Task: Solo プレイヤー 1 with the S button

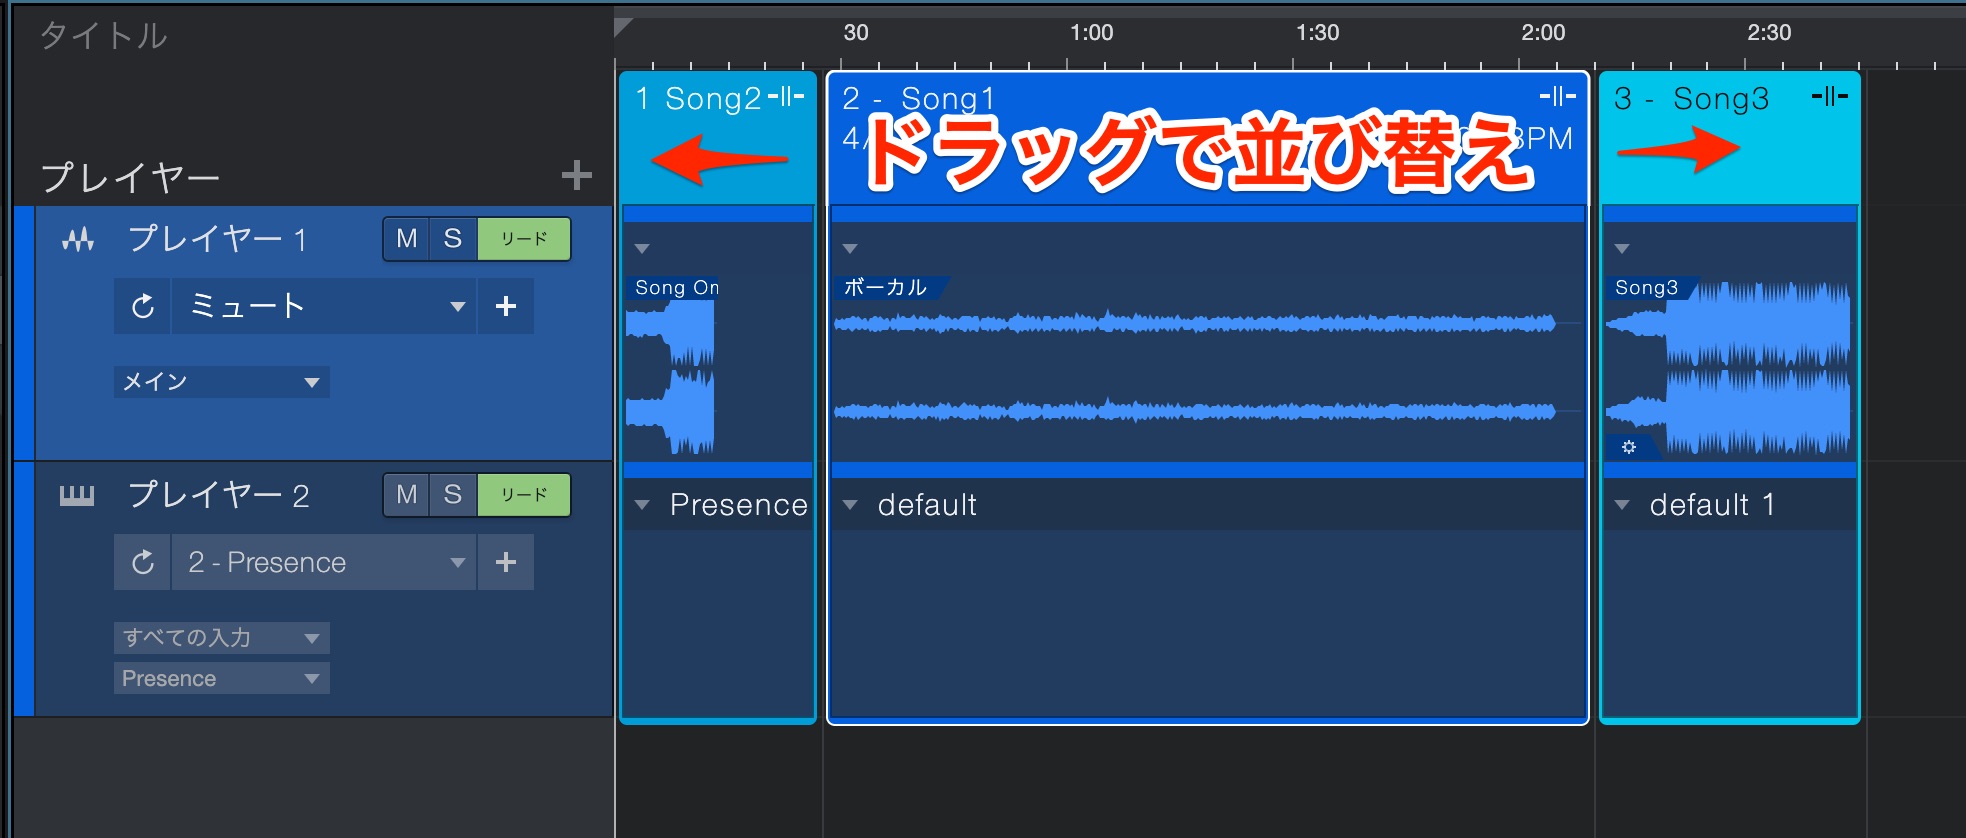Action: pyautogui.click(x=453, y=239)
